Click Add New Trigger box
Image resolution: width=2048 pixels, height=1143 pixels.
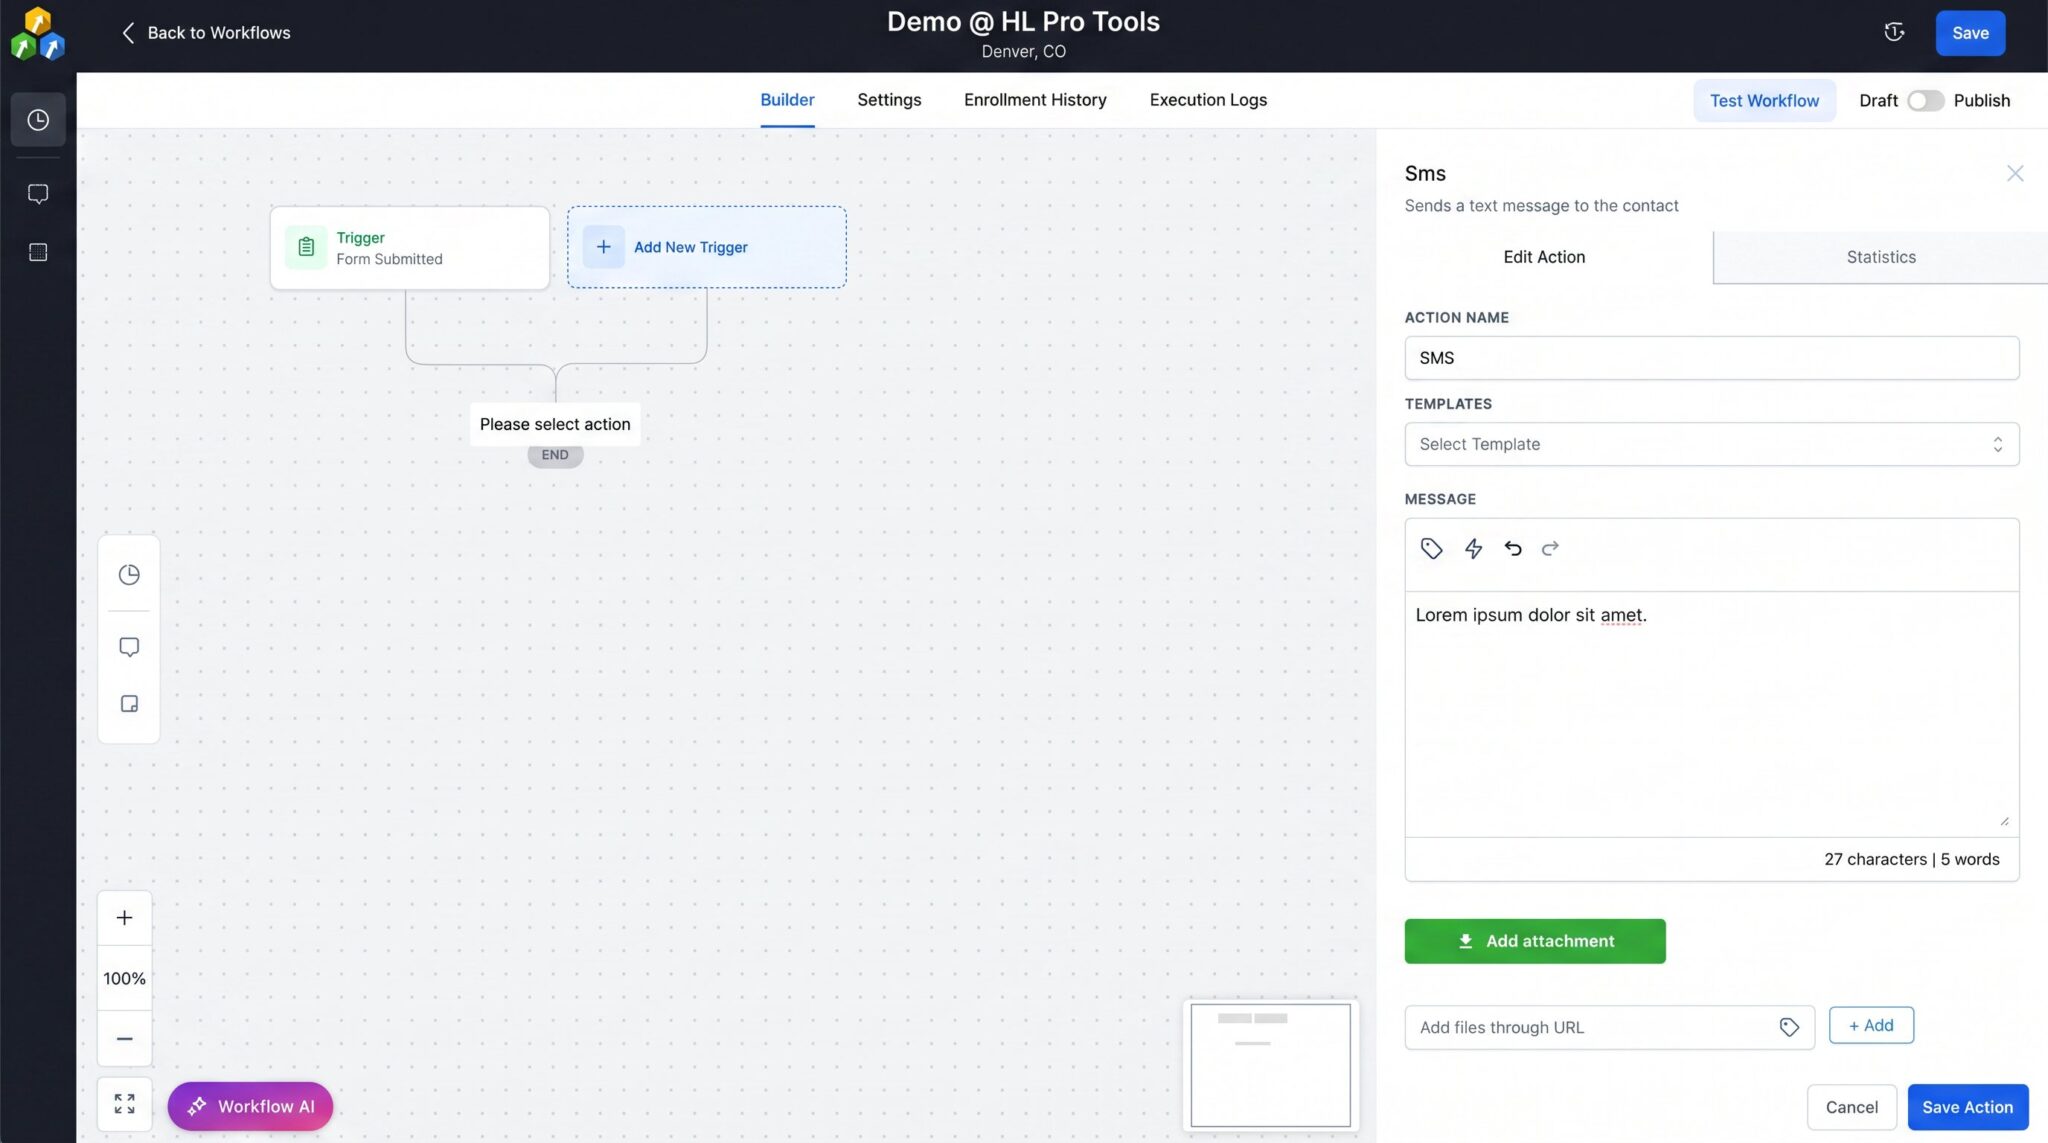pos(706,247)
